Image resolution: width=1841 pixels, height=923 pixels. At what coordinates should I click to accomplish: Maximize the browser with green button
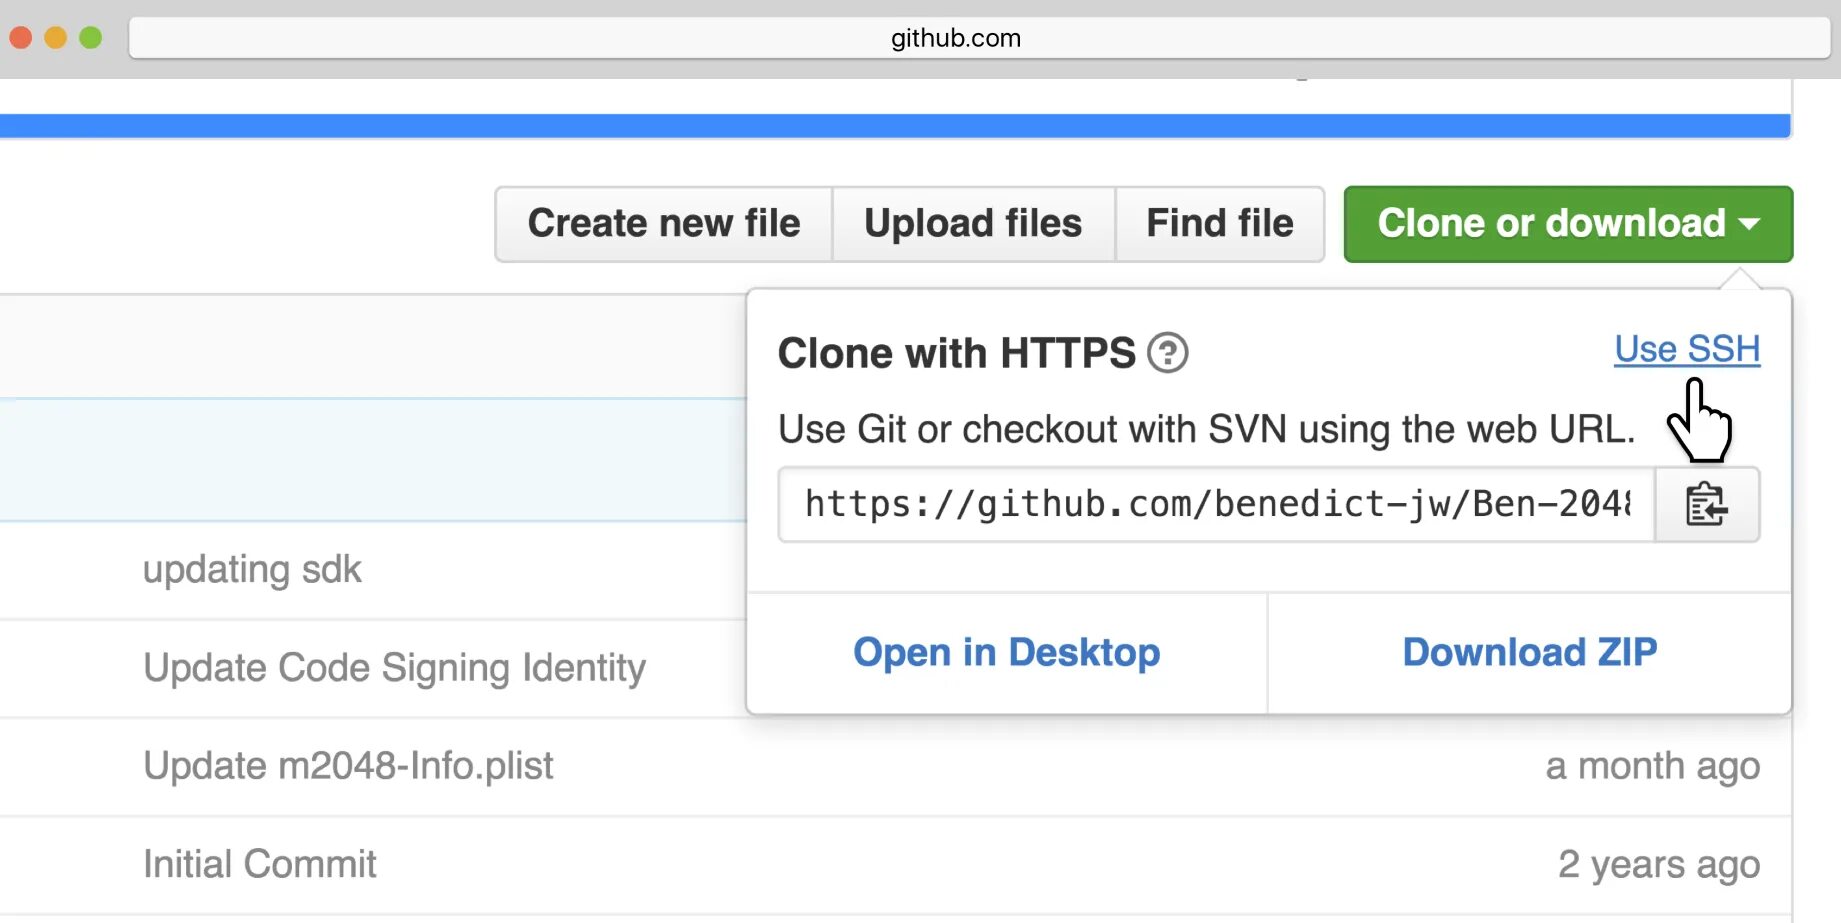pyautogui.click(x=91, y=38)
